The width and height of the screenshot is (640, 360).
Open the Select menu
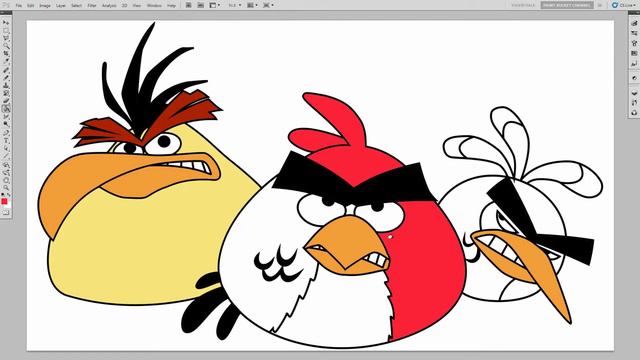76,6
